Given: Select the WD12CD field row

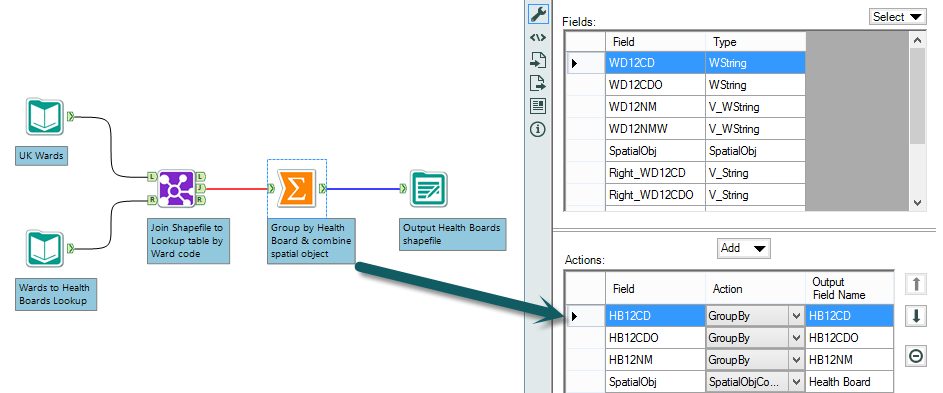Looking at the screenshot, I should click(686, 63).
